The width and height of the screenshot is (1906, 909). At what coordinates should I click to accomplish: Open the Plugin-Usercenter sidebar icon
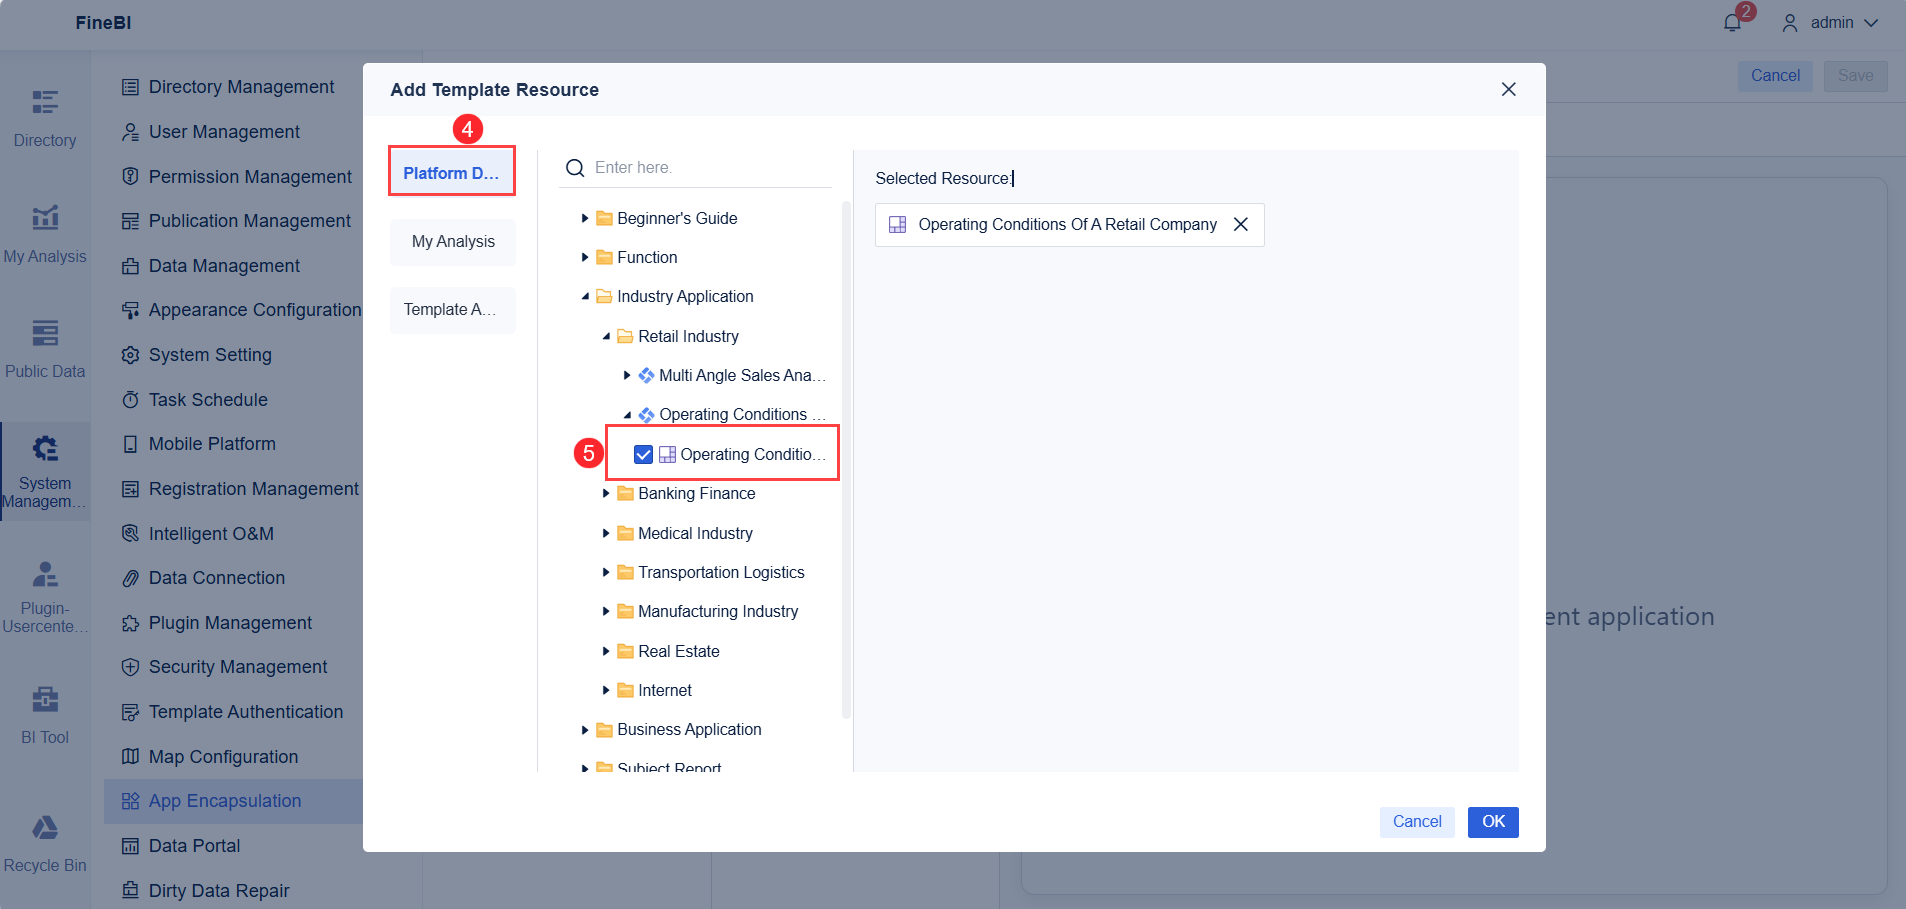(x=45, y=574)
